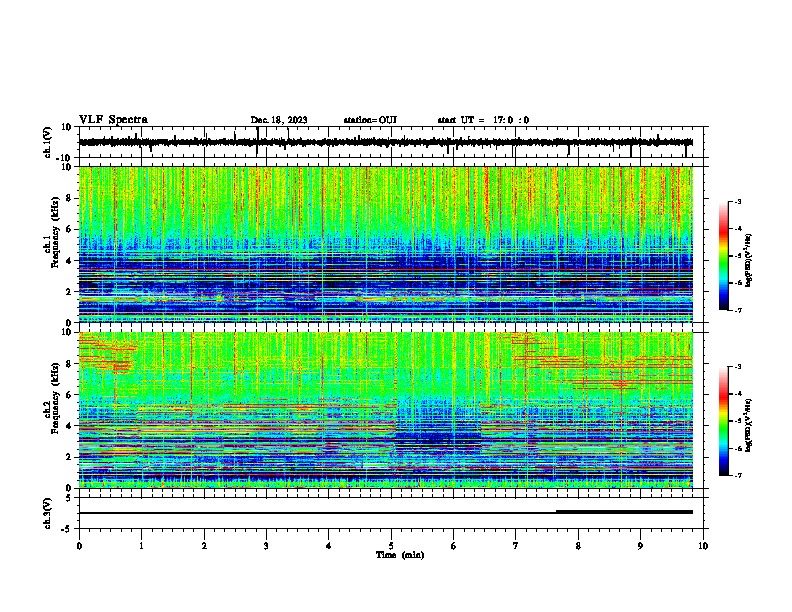Click the "-3" label on ch.1 color bar
Image resolution: width=792 pixels, height=612 pixels.
(x=737, y=202)
